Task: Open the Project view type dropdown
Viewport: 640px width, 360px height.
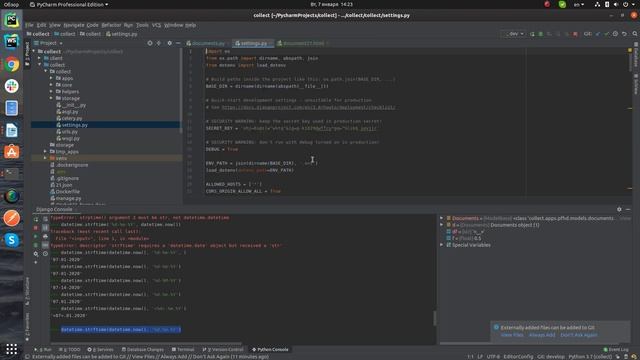Action: coord(49,43)
